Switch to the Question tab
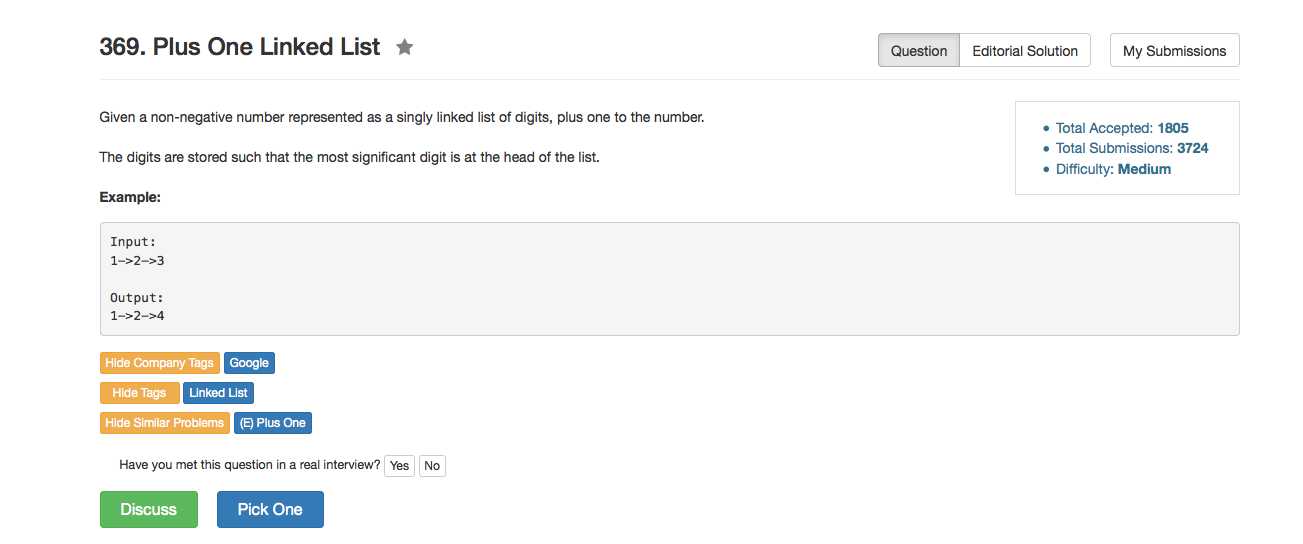The image size is (1303, 544). coord(919,51)
